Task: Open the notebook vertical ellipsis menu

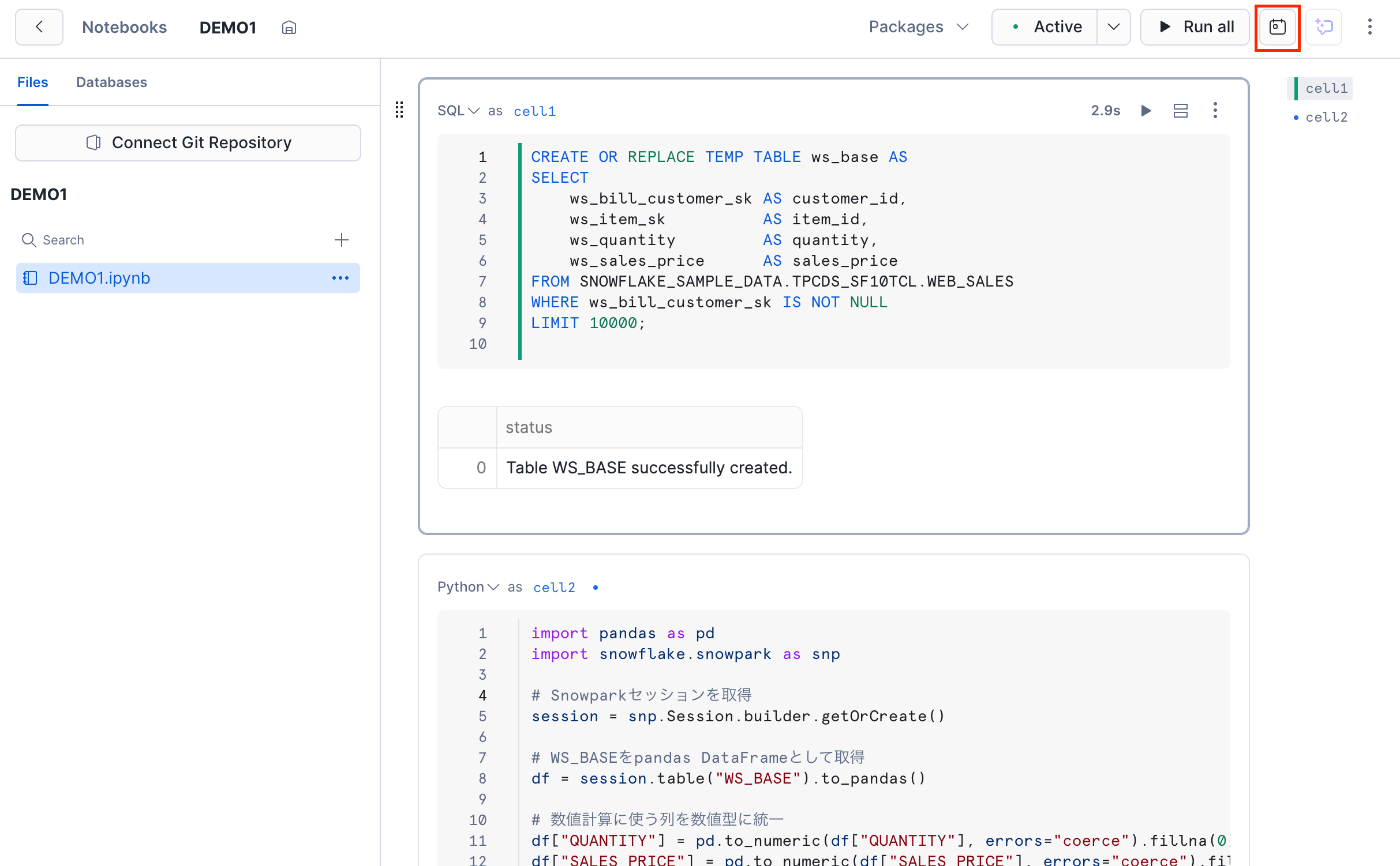Action: point(1370,27)
